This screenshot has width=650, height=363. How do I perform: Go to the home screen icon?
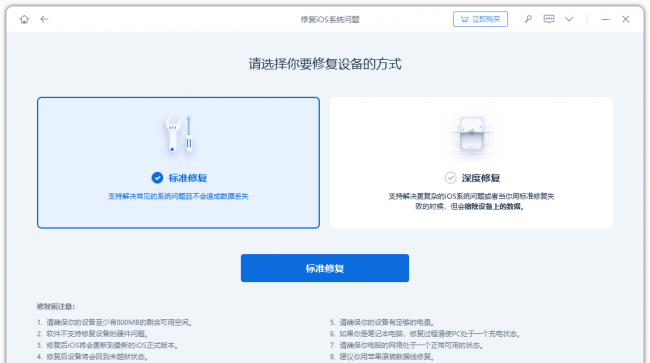coord(24,19)
